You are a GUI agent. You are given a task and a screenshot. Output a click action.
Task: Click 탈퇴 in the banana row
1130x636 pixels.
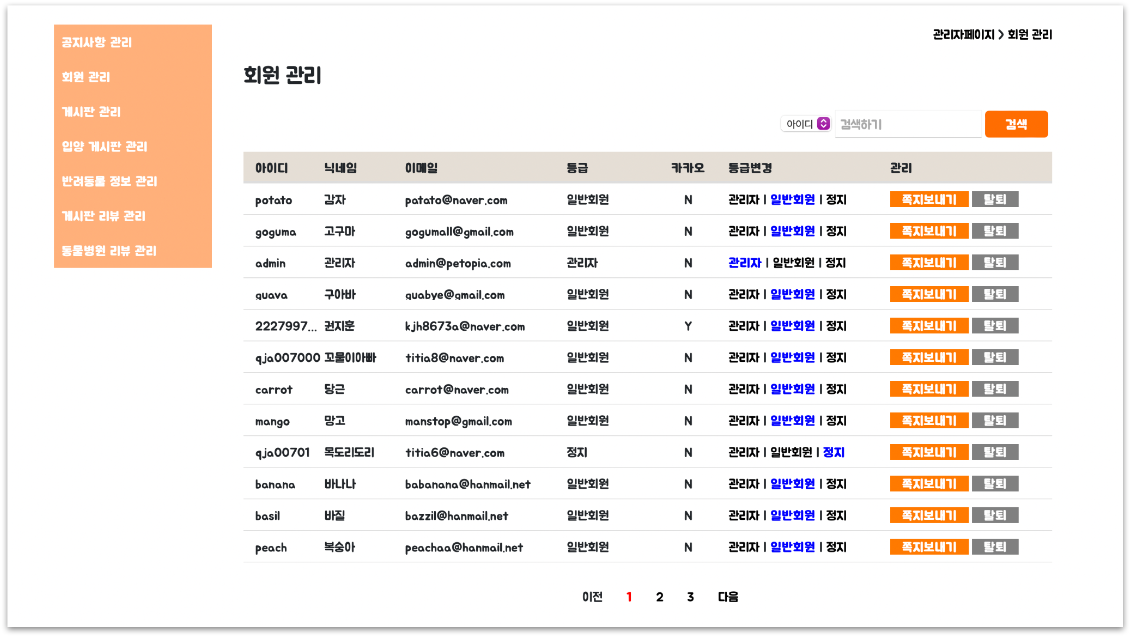coord(995,484)
